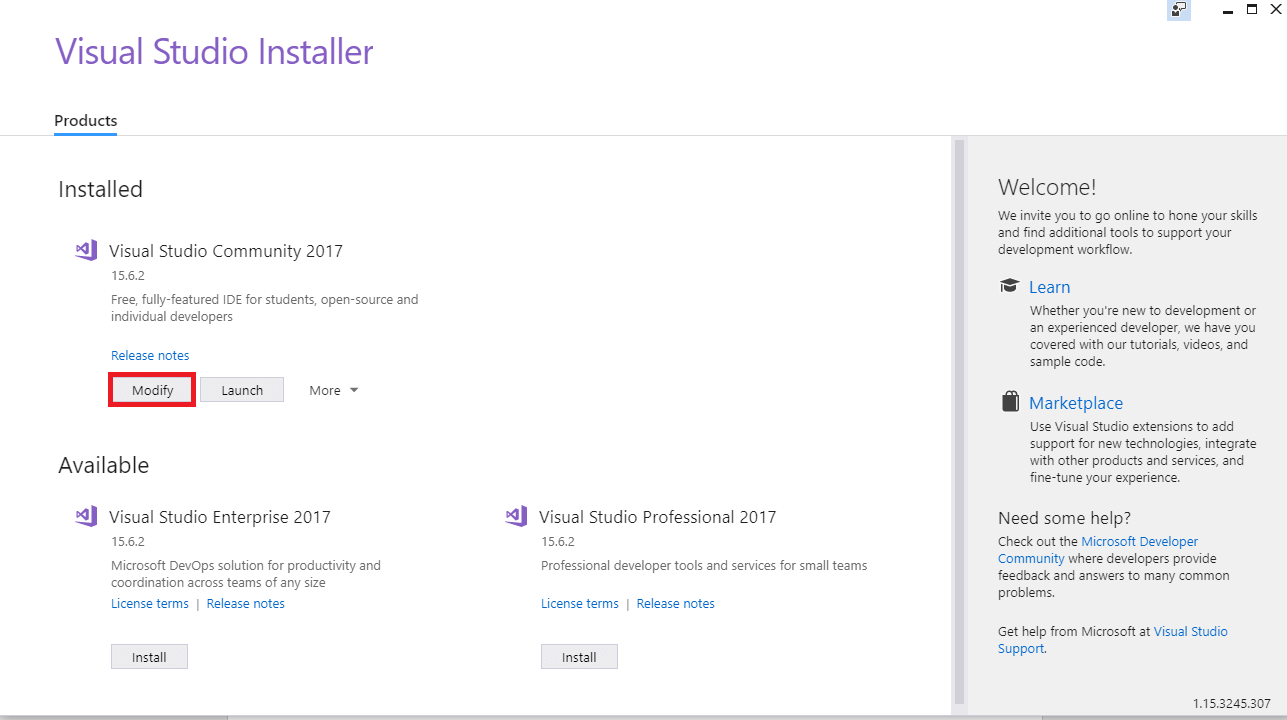Click the Need some help? heading

1064,518
